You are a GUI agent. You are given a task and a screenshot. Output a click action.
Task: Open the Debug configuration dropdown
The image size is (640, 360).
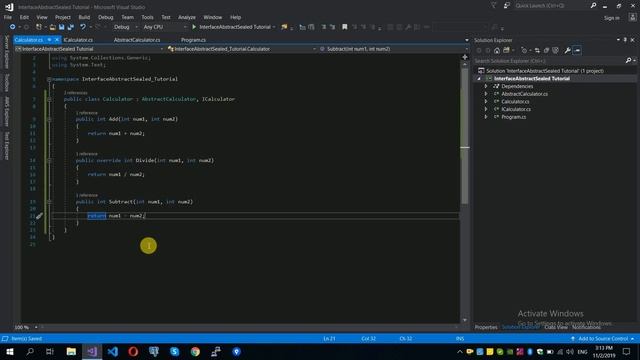(125, 27)
